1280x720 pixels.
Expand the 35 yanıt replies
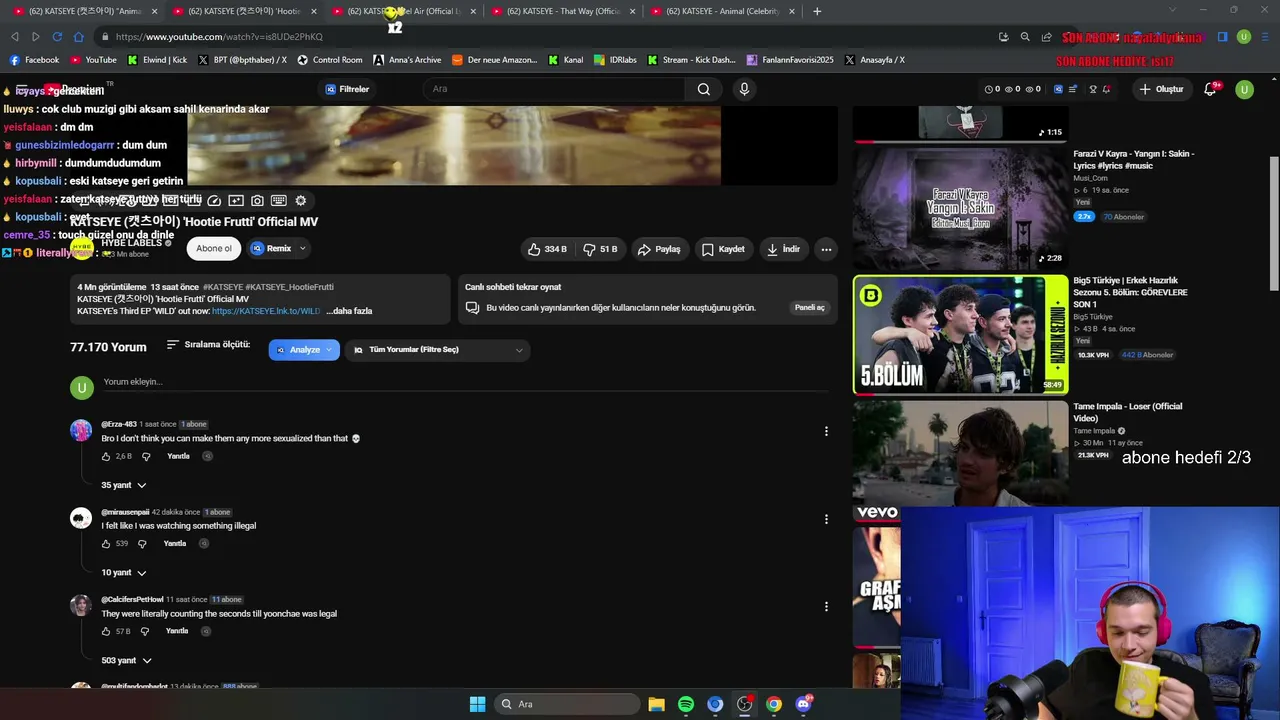[x=124, y=485]
